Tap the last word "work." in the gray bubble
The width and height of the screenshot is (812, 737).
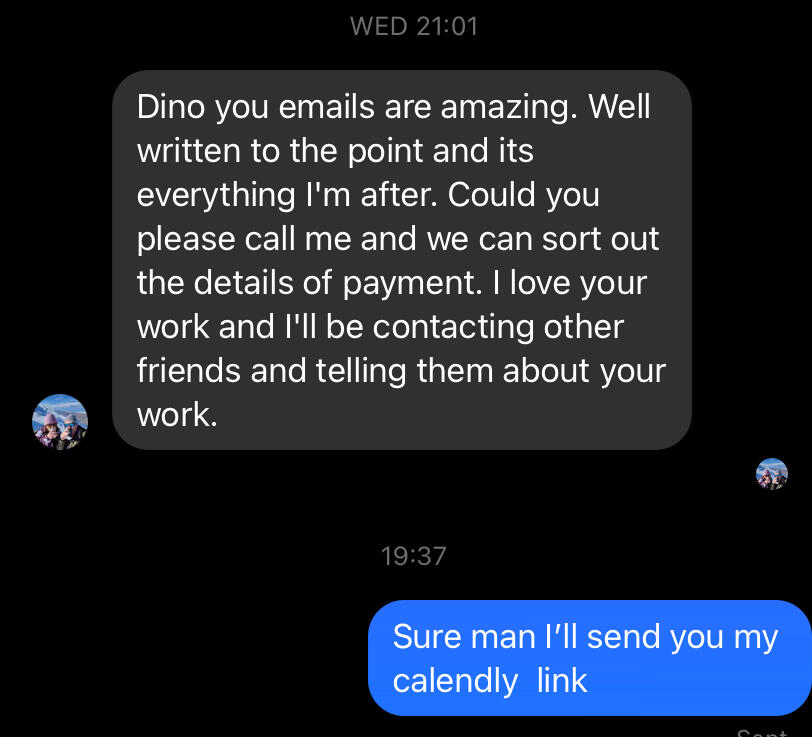(177, 414)
